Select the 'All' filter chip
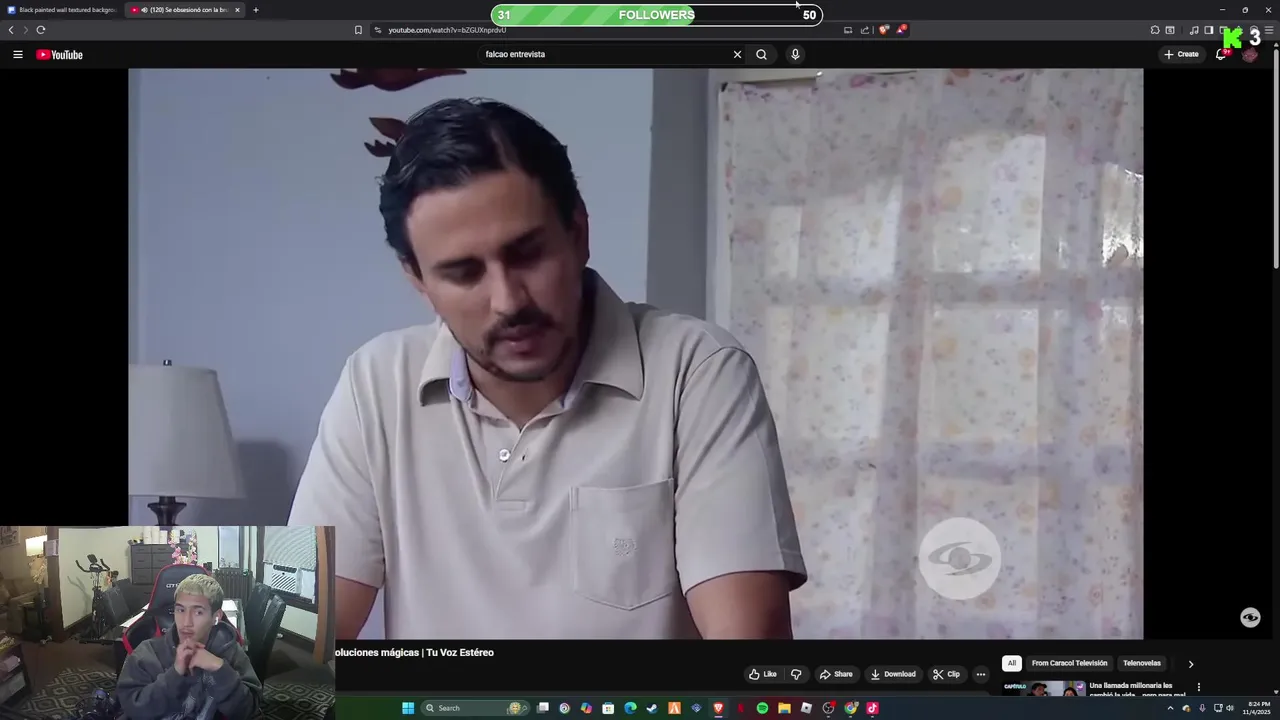The width and height of the screenshot is (1280, 720). coord(1011,663)
